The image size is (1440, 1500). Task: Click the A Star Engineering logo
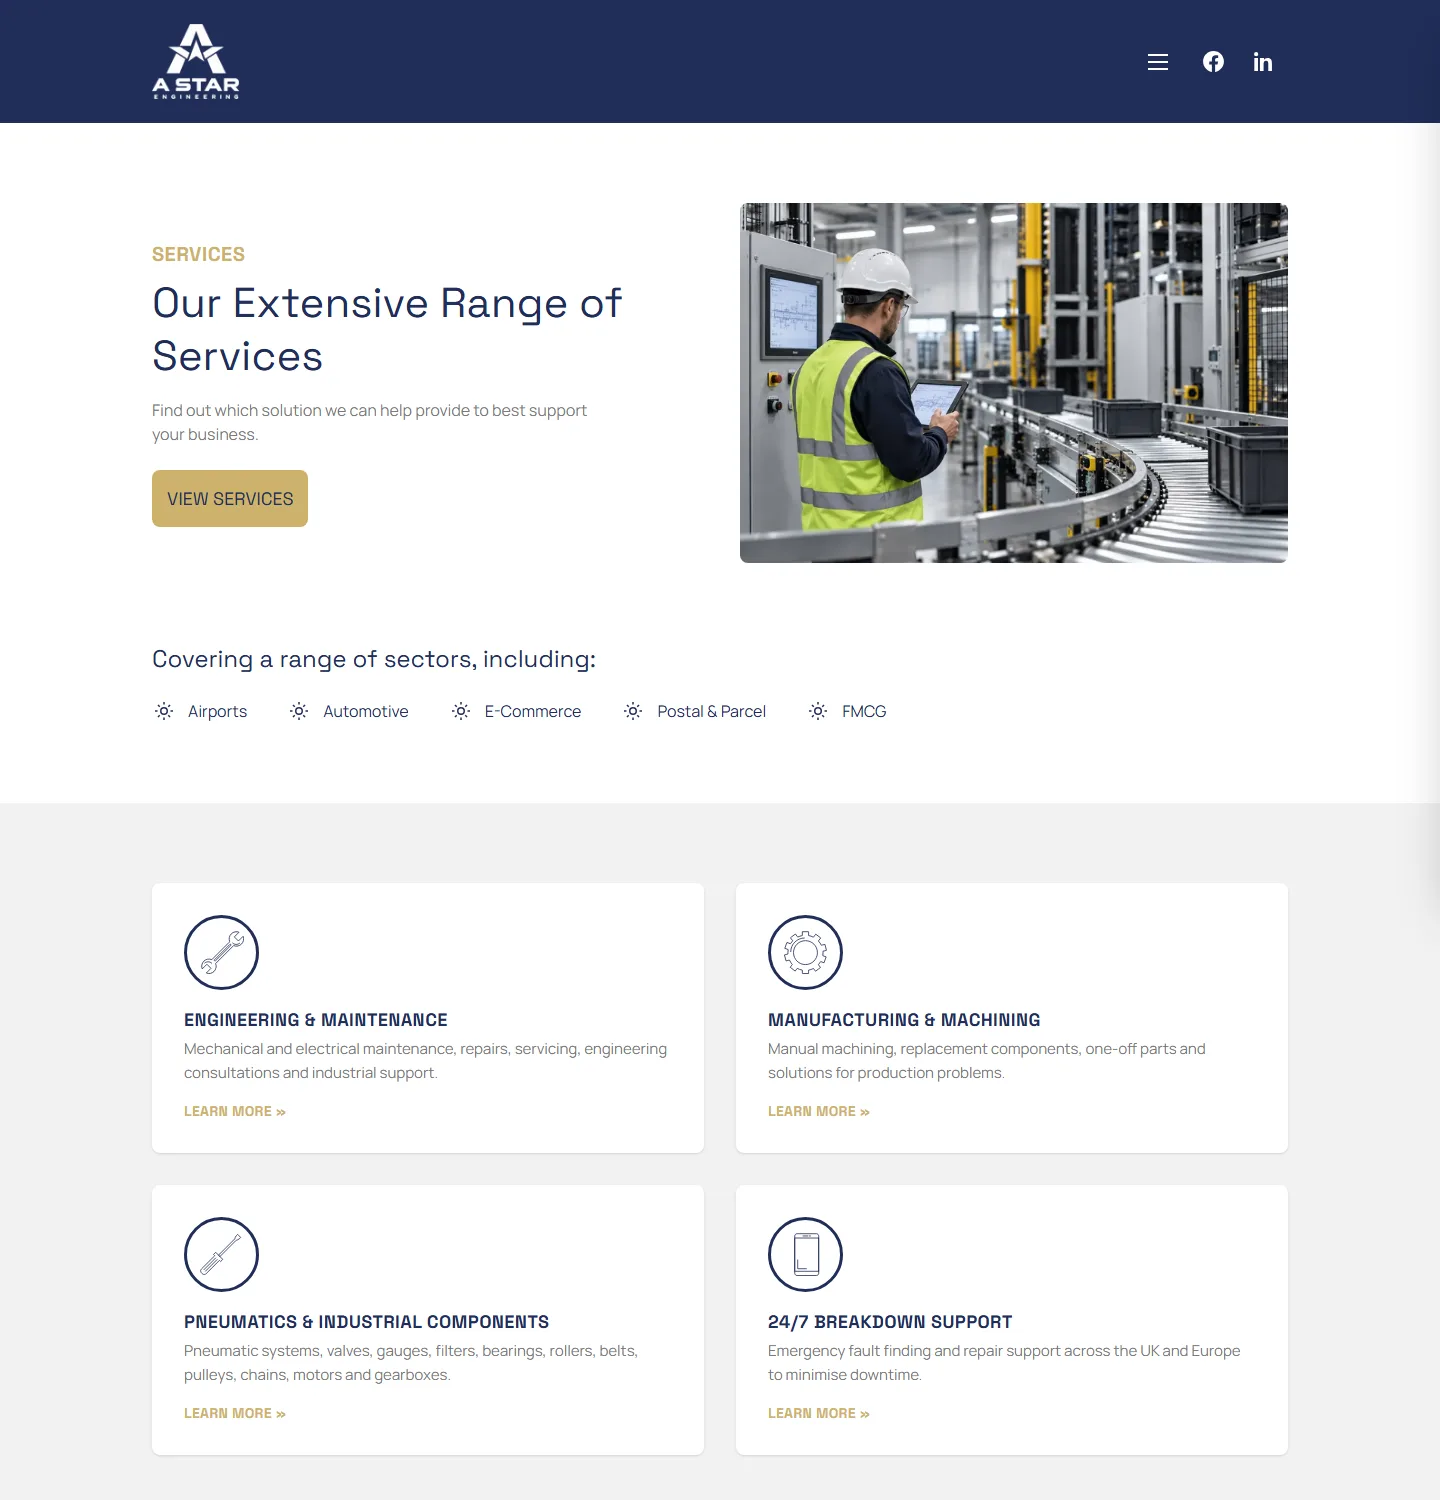click(x=196, y=61)
